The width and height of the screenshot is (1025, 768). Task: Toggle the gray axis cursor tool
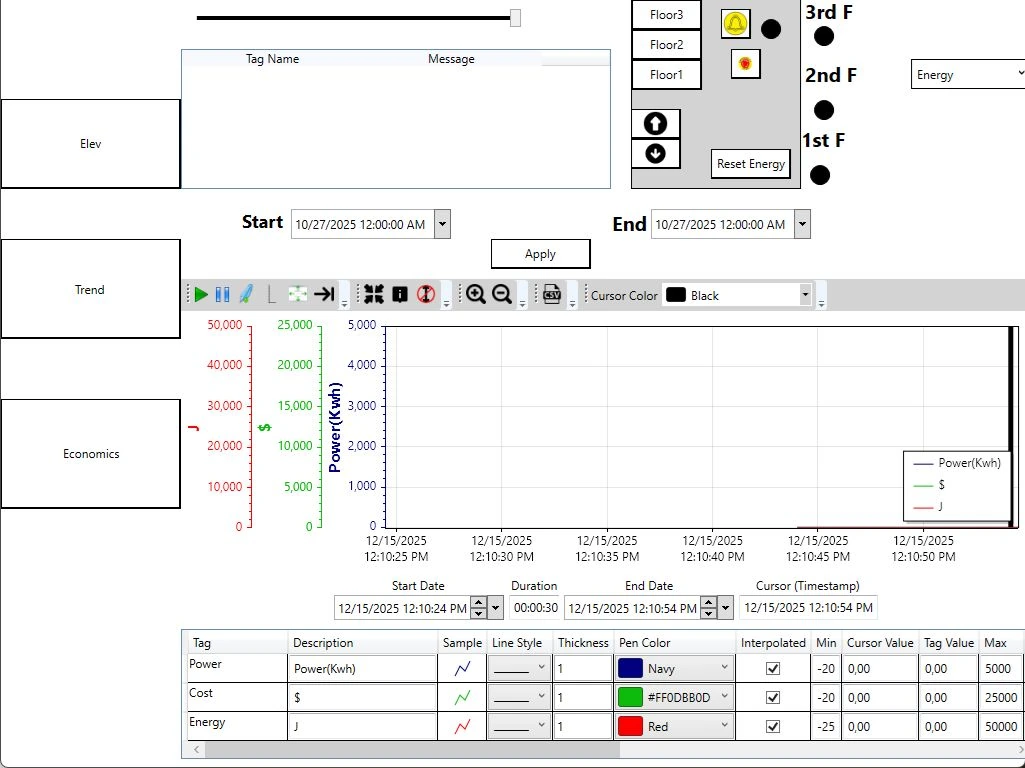pos(271,295)
